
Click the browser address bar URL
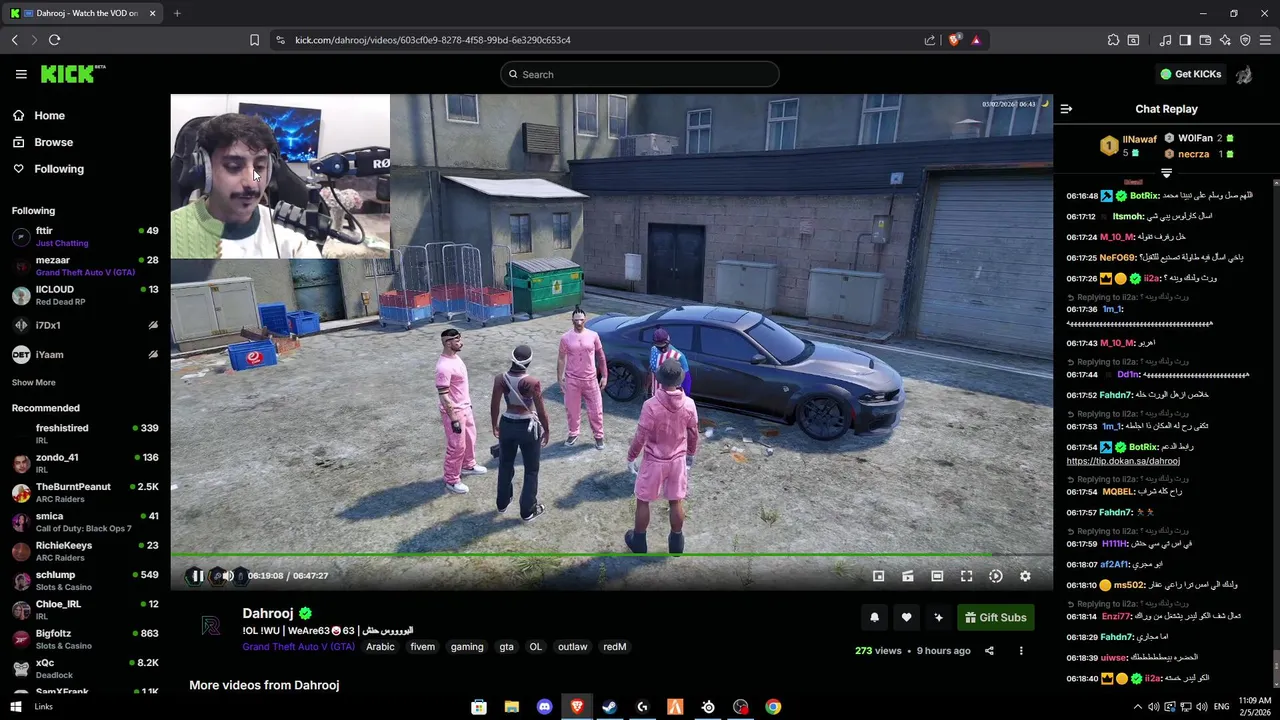pos(433,40)
